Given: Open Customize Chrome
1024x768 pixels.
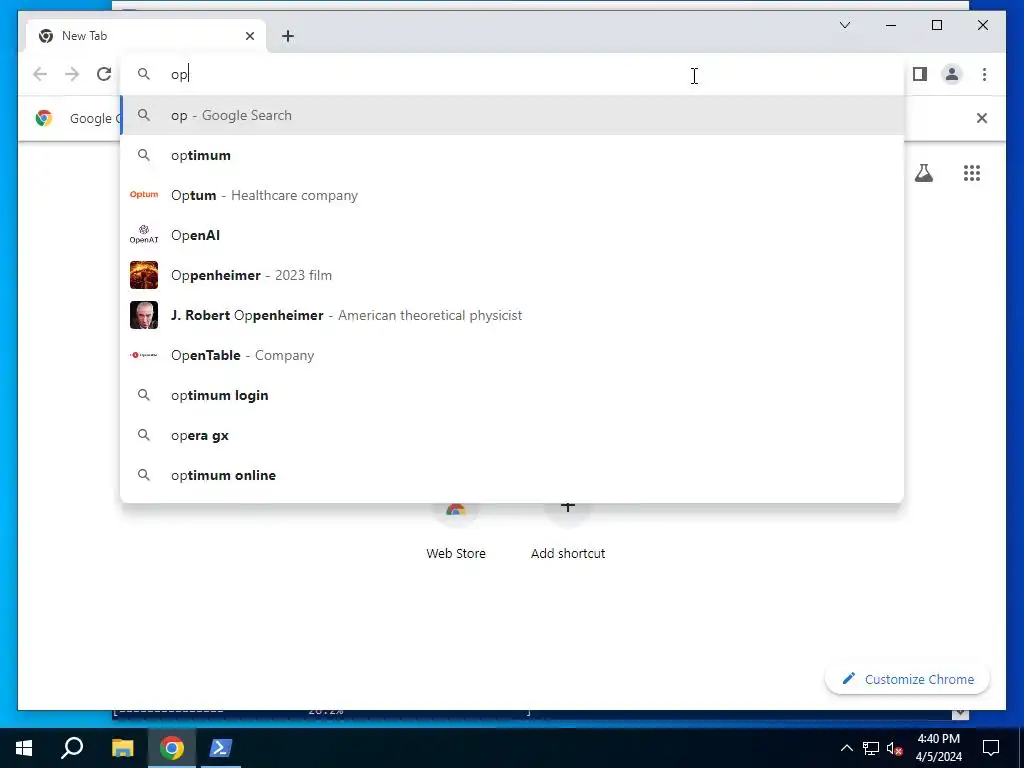Looking at the screenshot, I should point(907,679).
